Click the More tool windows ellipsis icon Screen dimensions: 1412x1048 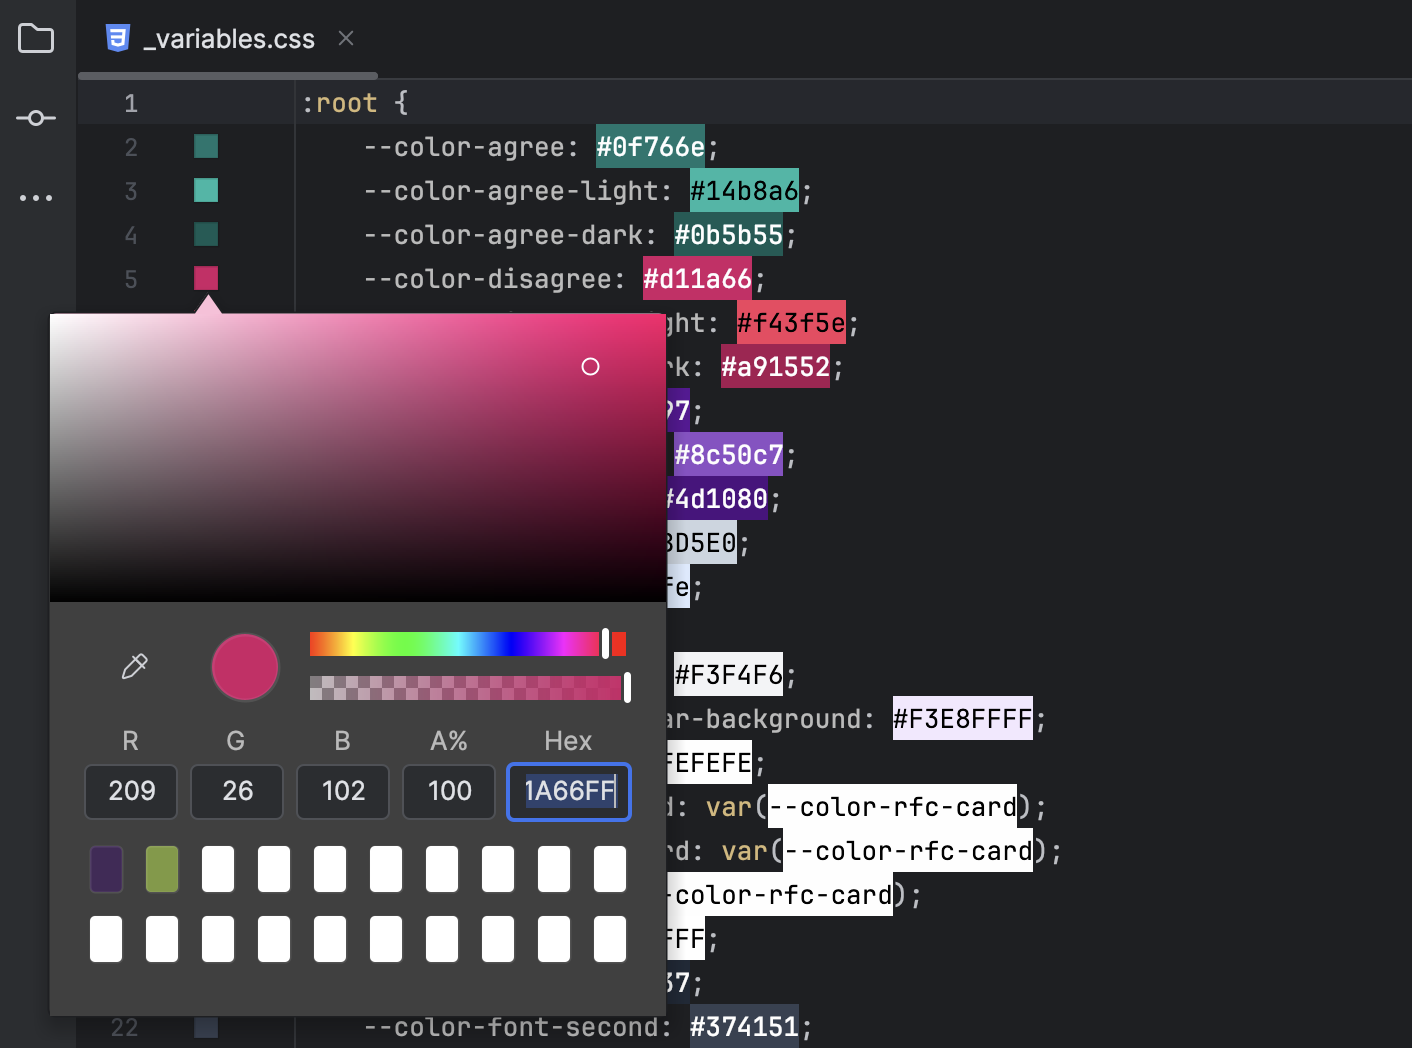click(x=36, y=196)
